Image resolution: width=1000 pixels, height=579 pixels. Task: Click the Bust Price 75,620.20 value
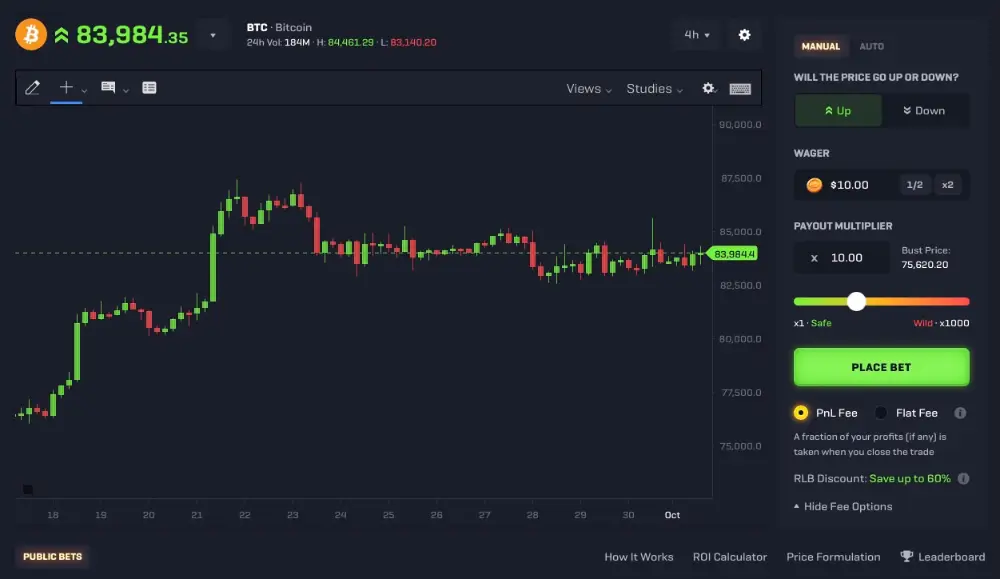(925, 265)
